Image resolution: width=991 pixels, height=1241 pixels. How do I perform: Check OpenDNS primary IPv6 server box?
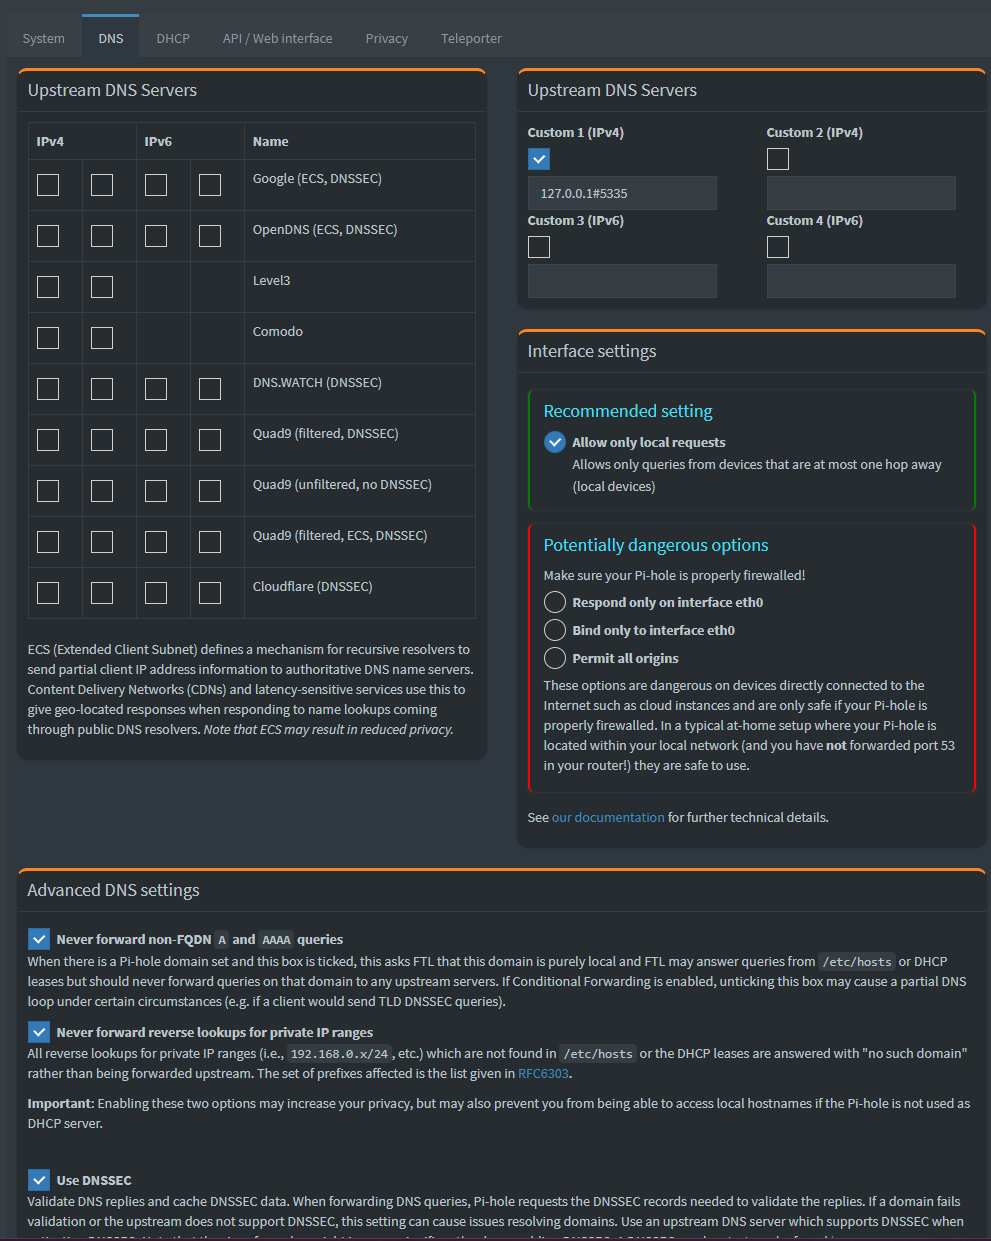tap(156, 236)
